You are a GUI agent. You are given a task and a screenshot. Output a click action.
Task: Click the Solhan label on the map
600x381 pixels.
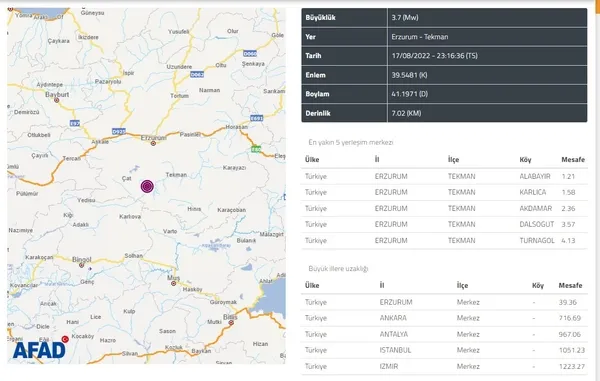134,256
